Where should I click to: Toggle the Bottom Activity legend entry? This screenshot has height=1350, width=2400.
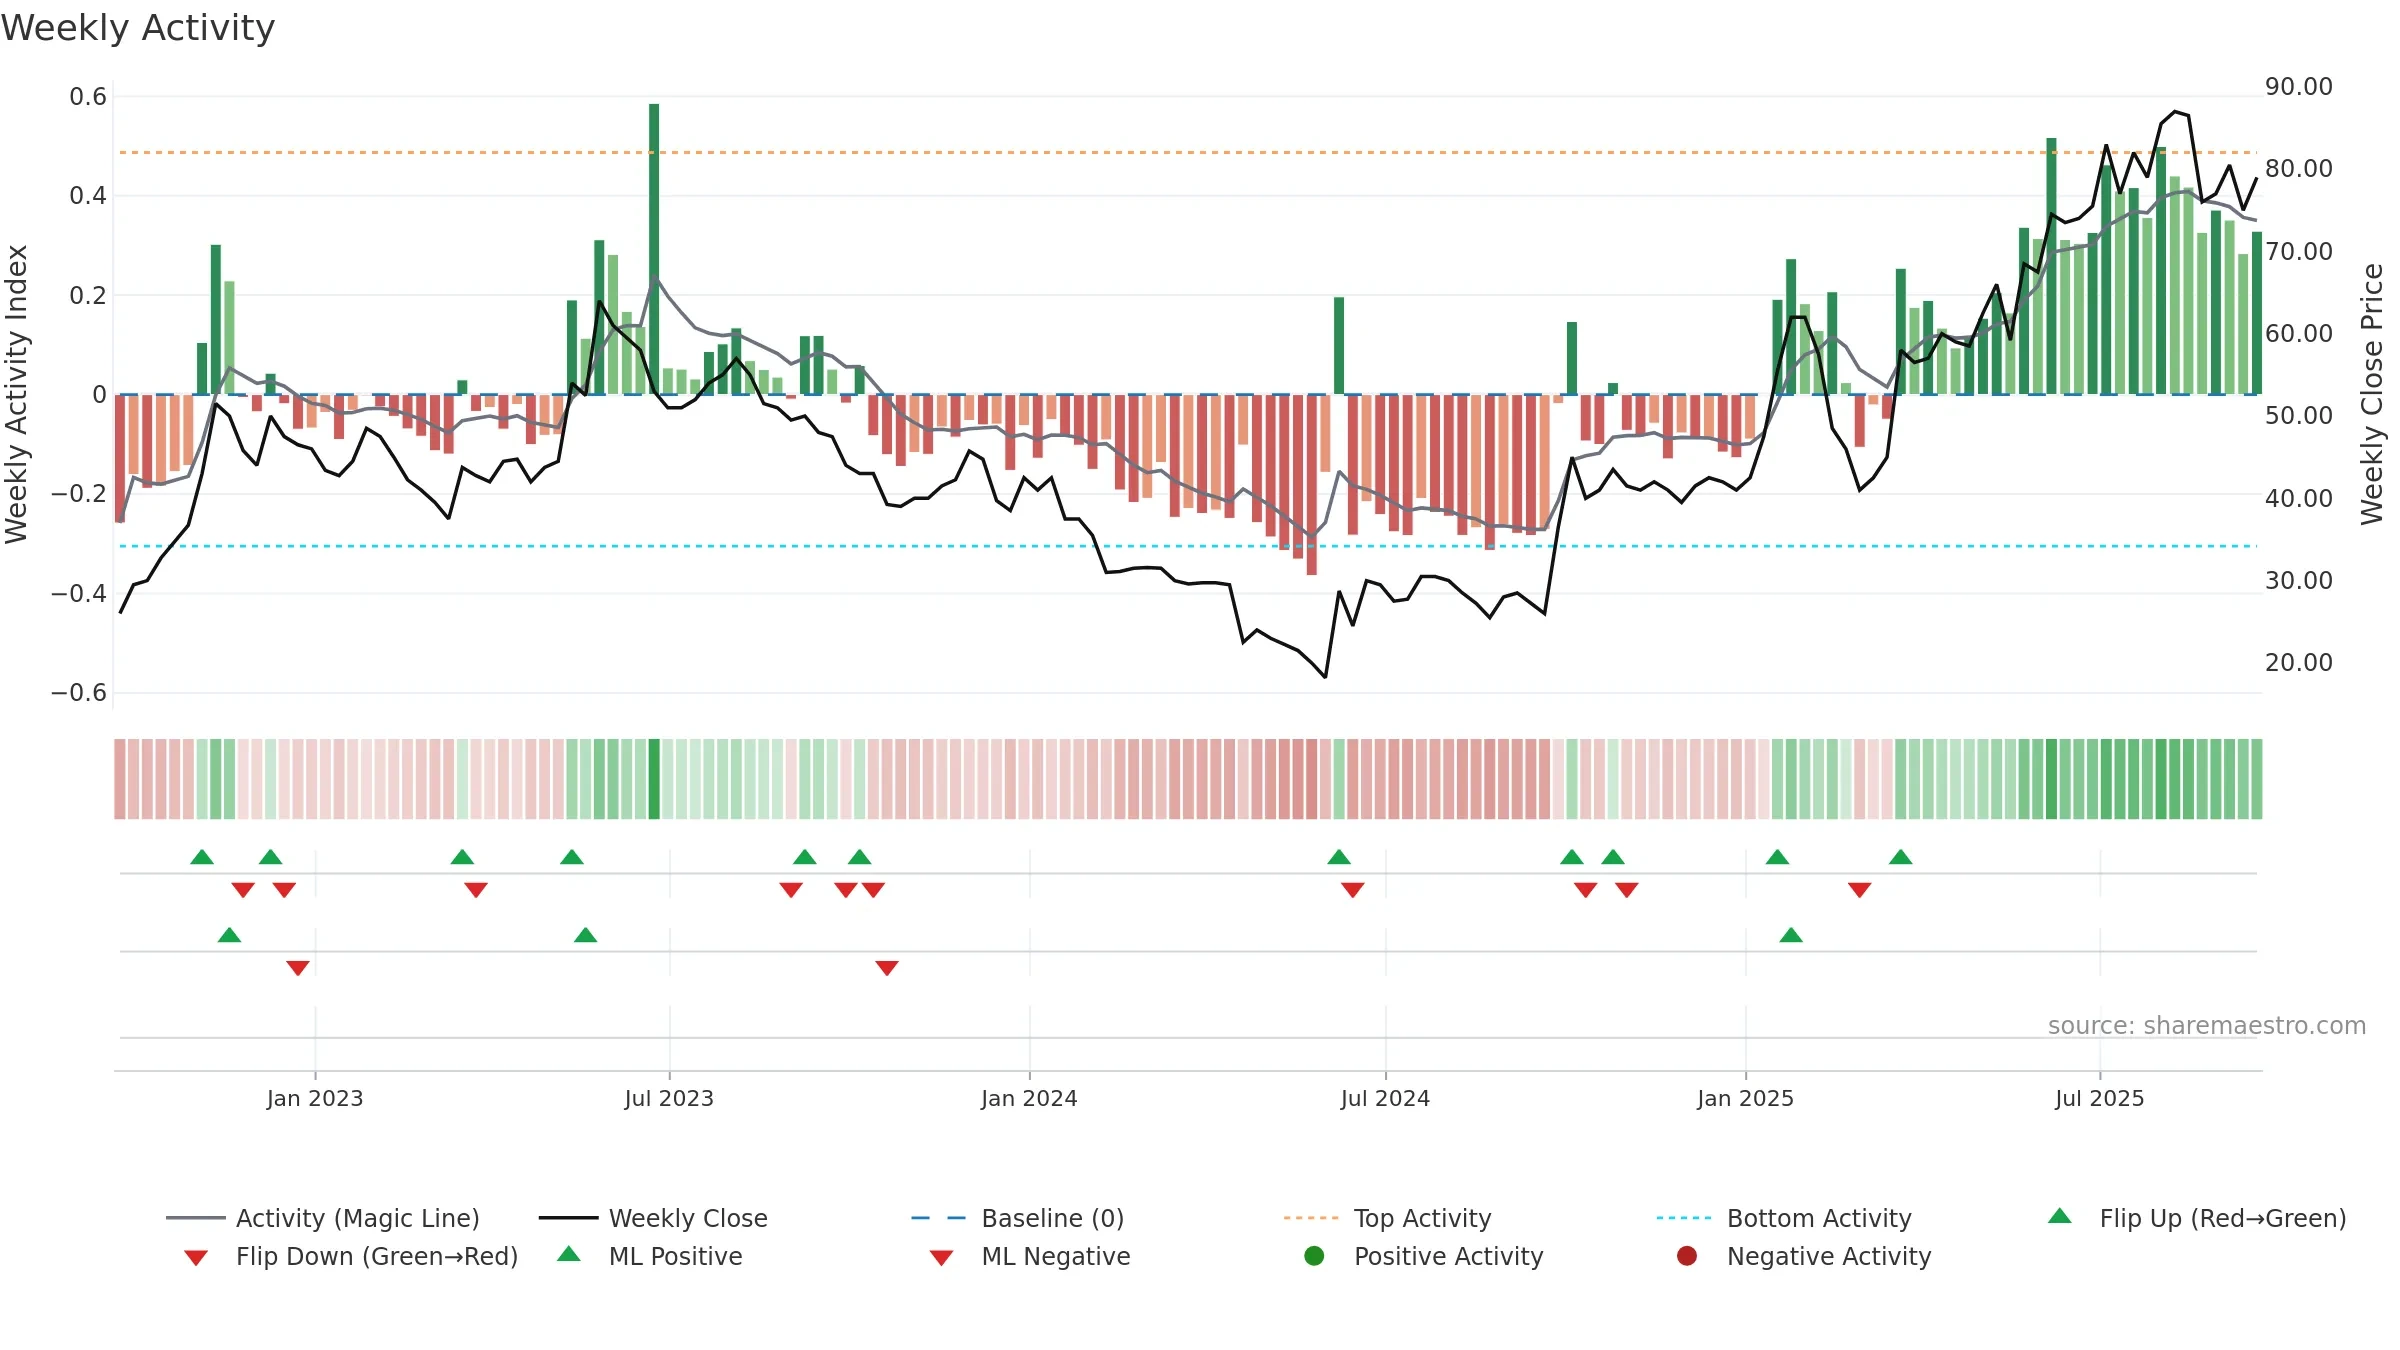pyautogui.click(x=1784, y=1218)
